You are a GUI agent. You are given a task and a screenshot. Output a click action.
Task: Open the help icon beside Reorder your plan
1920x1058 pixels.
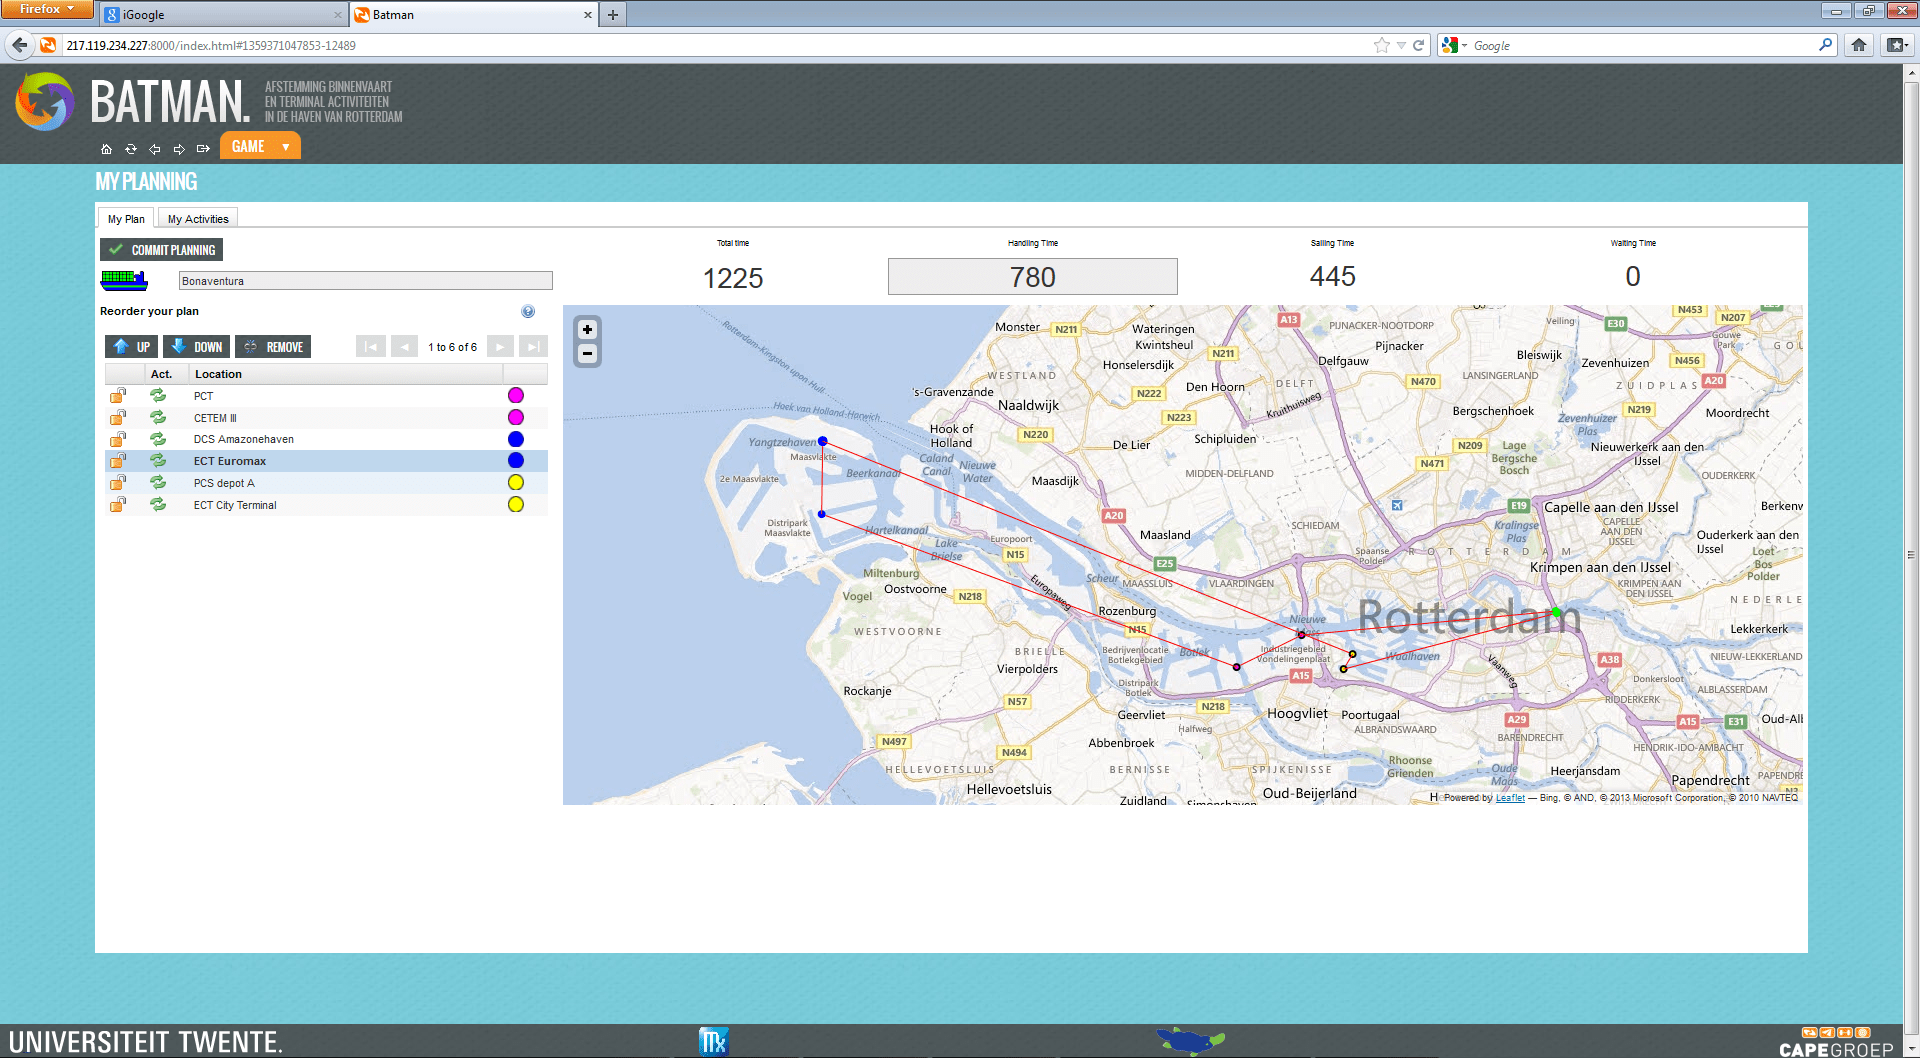pos(528,311)
